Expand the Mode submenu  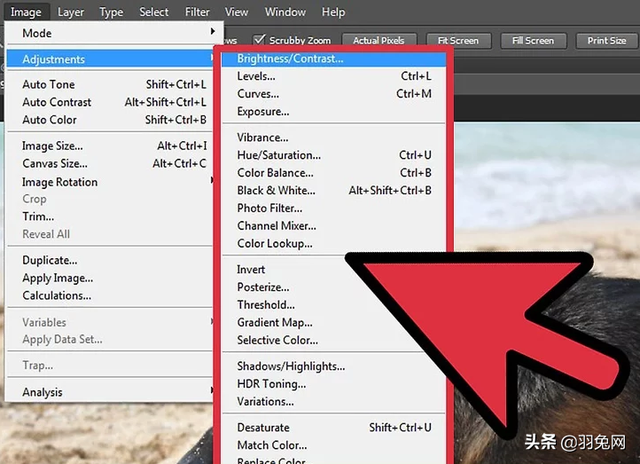pyautogui.click(x=113, y=33)
